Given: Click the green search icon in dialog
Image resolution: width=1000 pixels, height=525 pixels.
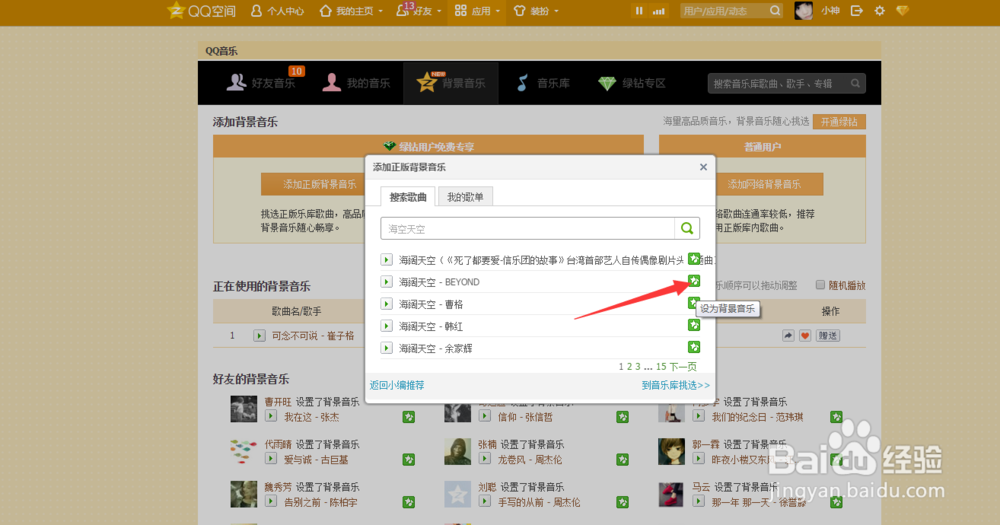Looking at the screenshot, I should pos(687,228).
